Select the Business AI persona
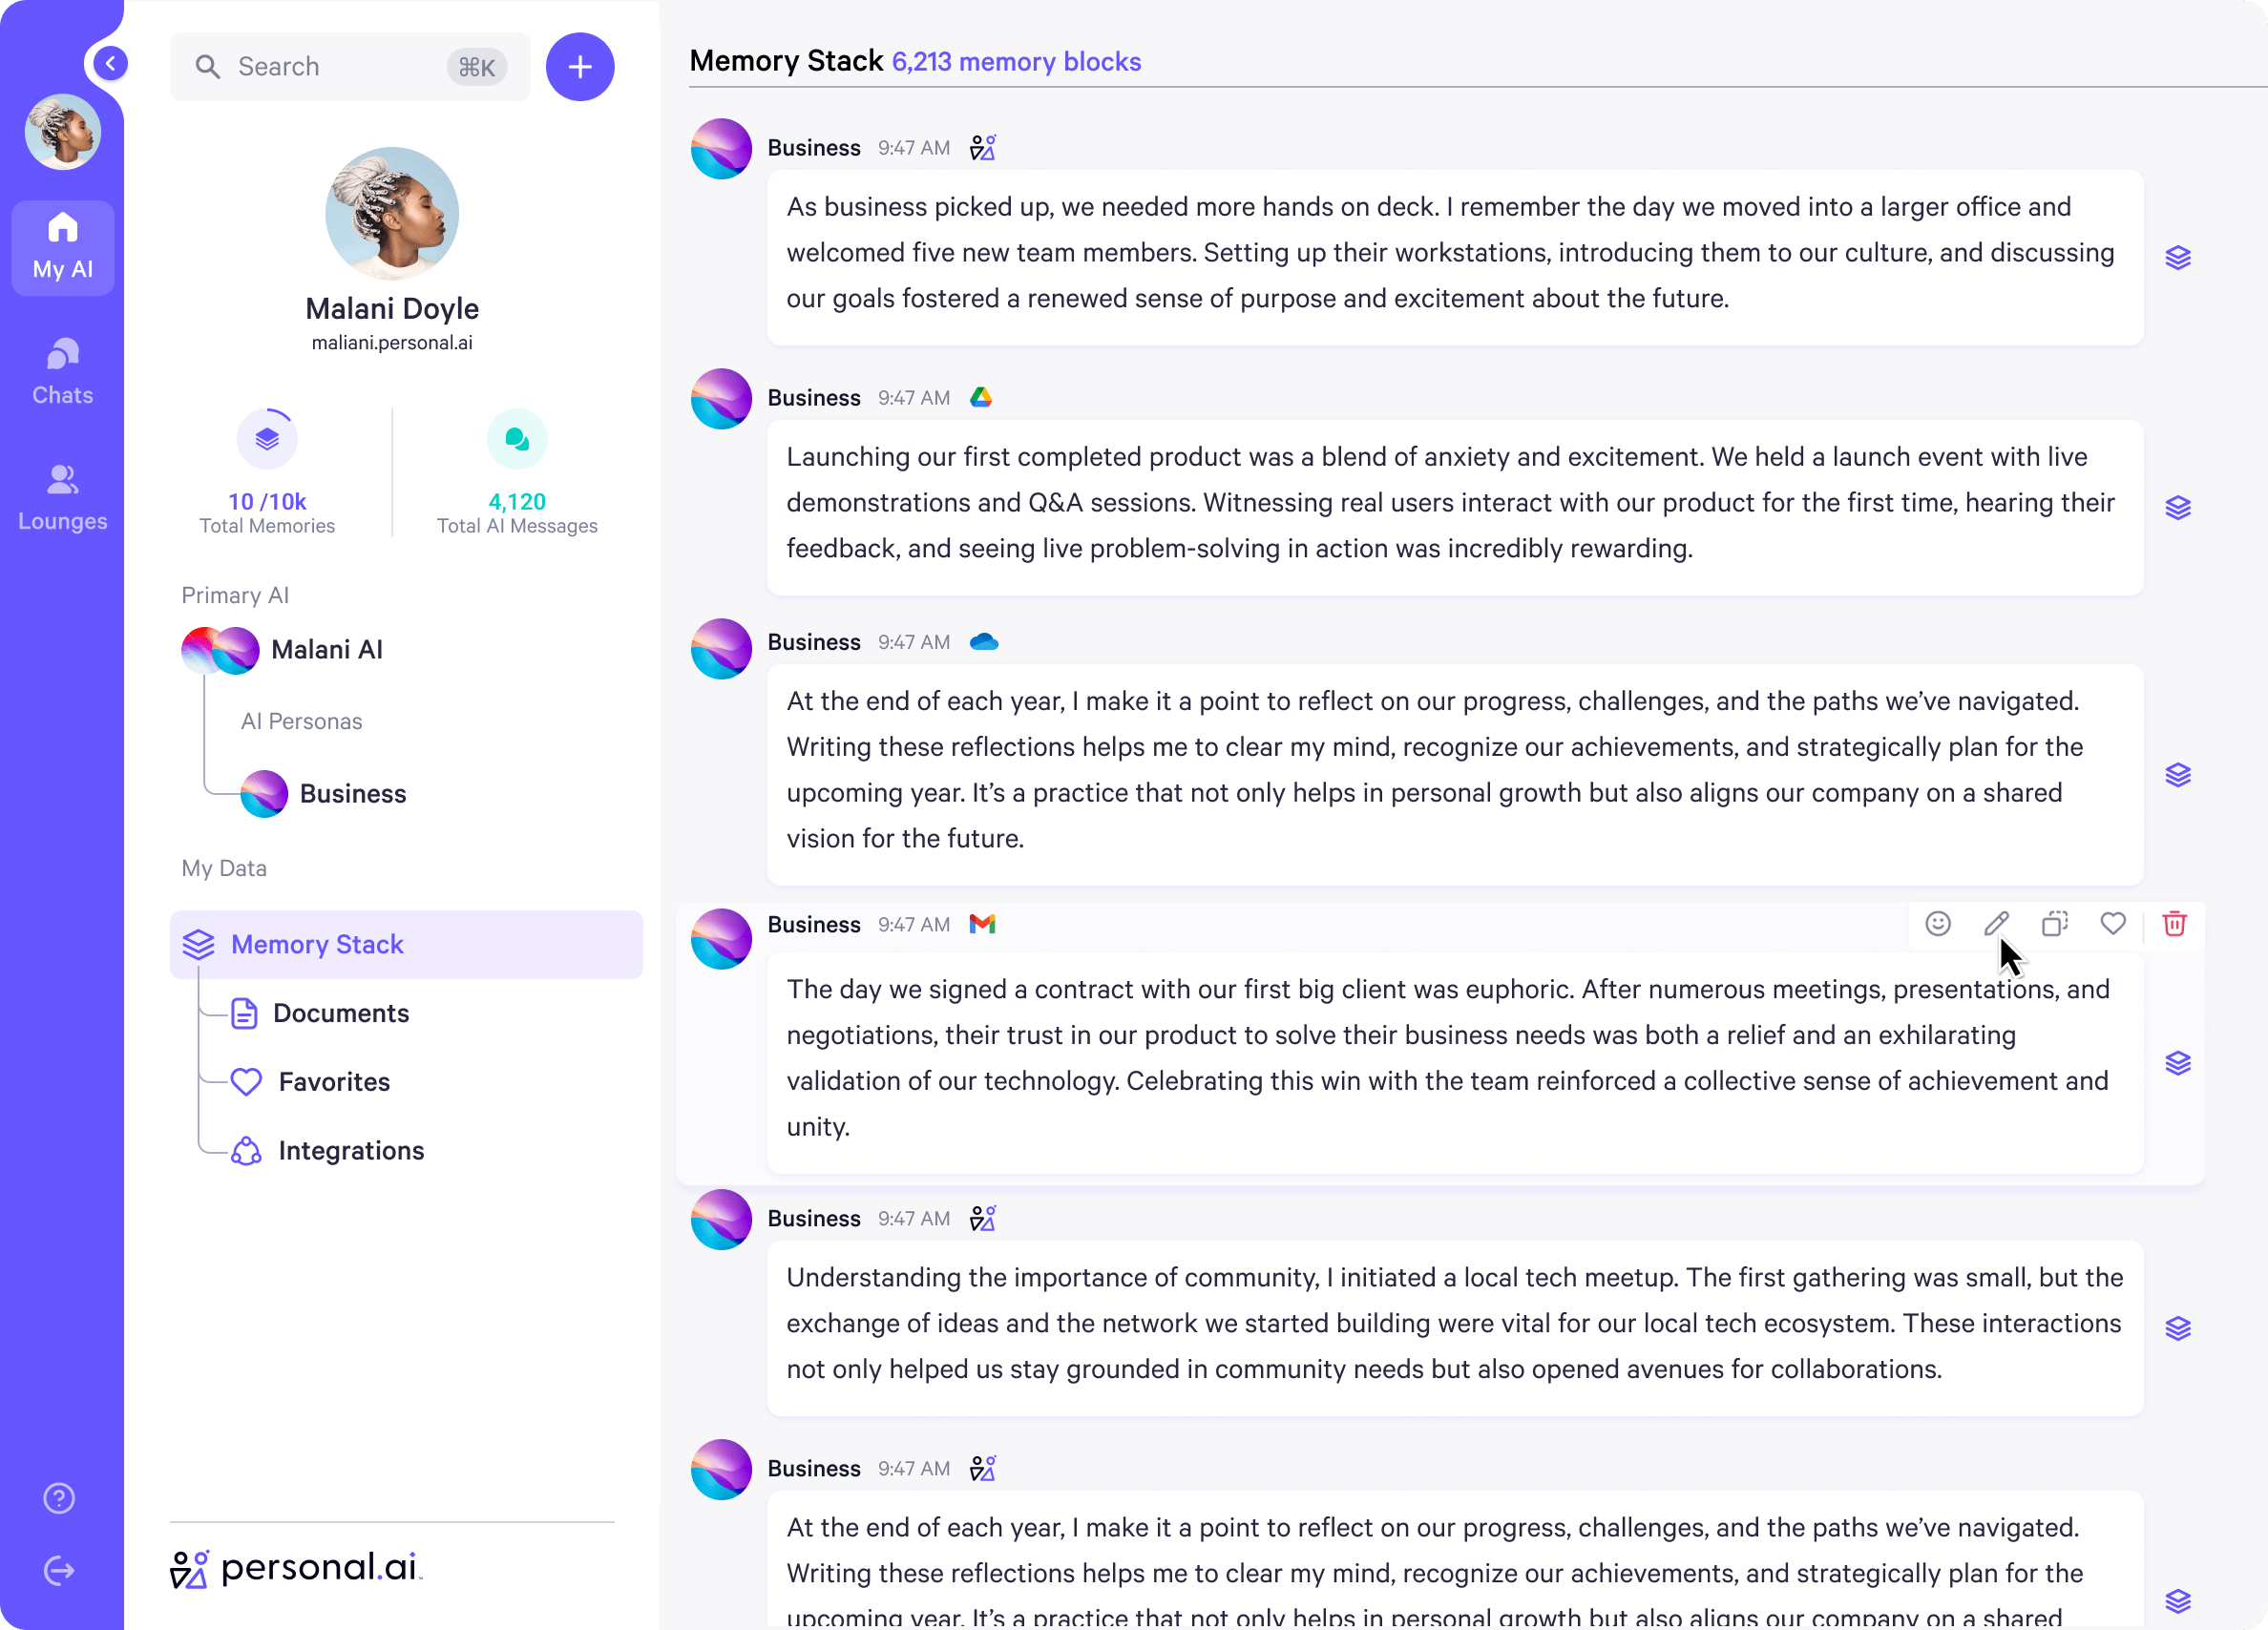2268x1630 pixels. pos(352,794)
